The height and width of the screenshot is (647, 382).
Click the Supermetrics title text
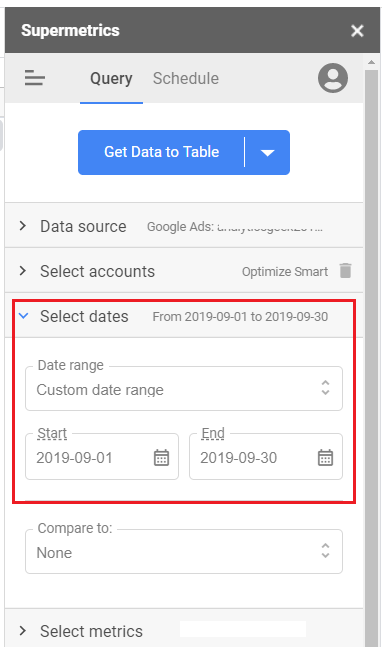tap(70, 31)
